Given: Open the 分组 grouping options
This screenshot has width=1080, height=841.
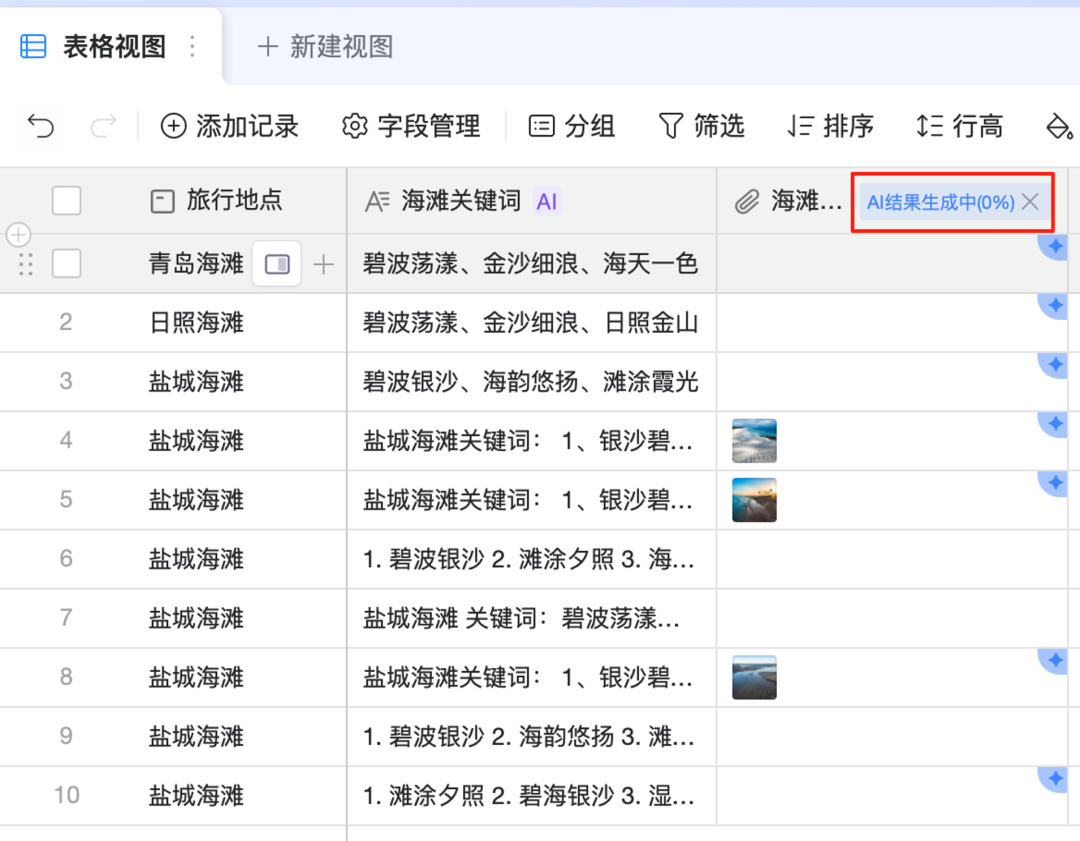Looking at the screenshot, I should point(572,126).
